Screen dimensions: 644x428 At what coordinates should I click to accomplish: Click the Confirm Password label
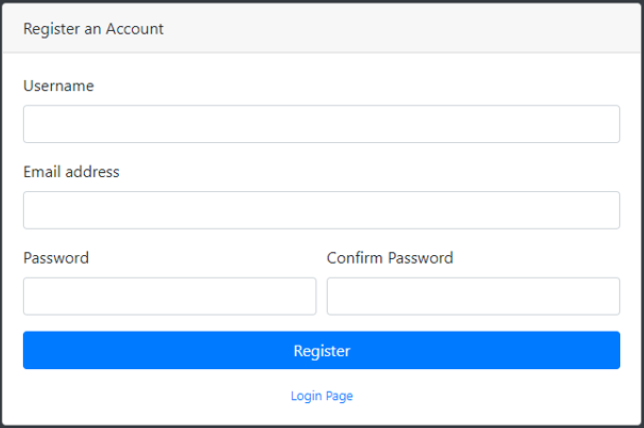[x=390, y=258]
